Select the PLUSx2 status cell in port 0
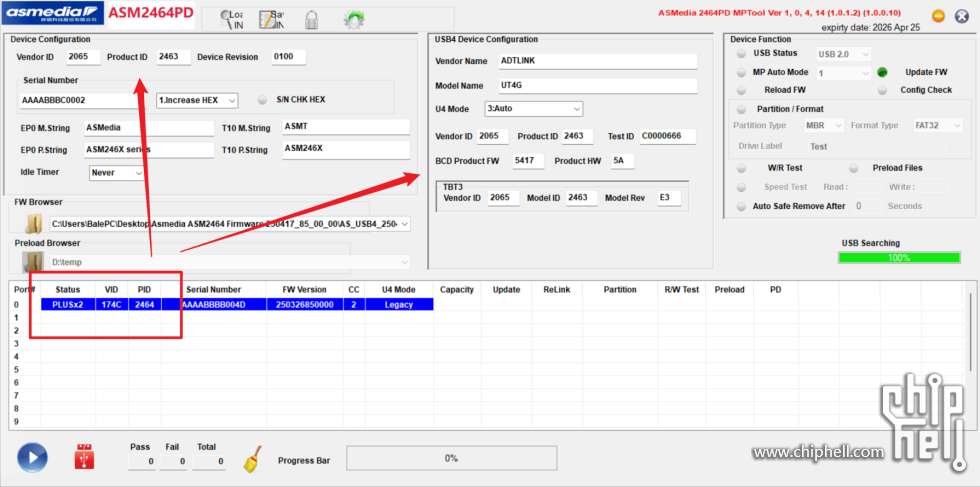 click(x=68, y=304)
